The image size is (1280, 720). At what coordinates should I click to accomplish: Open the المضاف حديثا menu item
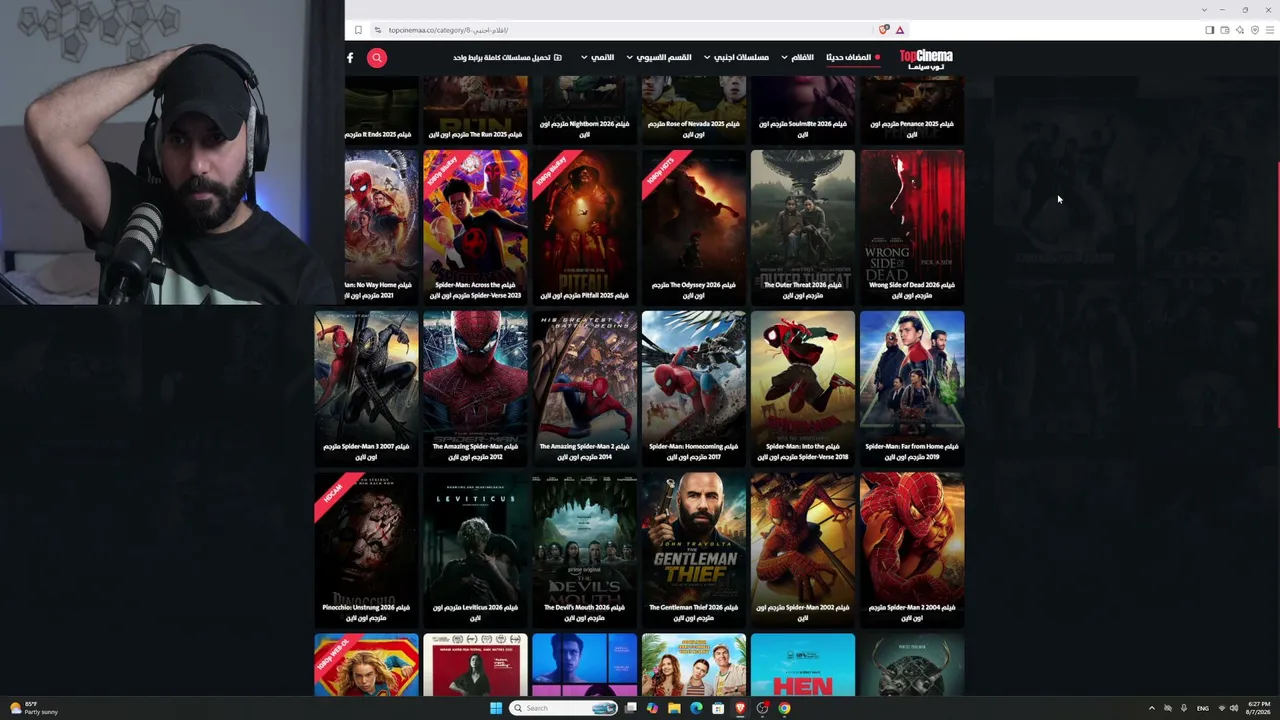pyautogui.click(x=853, y=57)
